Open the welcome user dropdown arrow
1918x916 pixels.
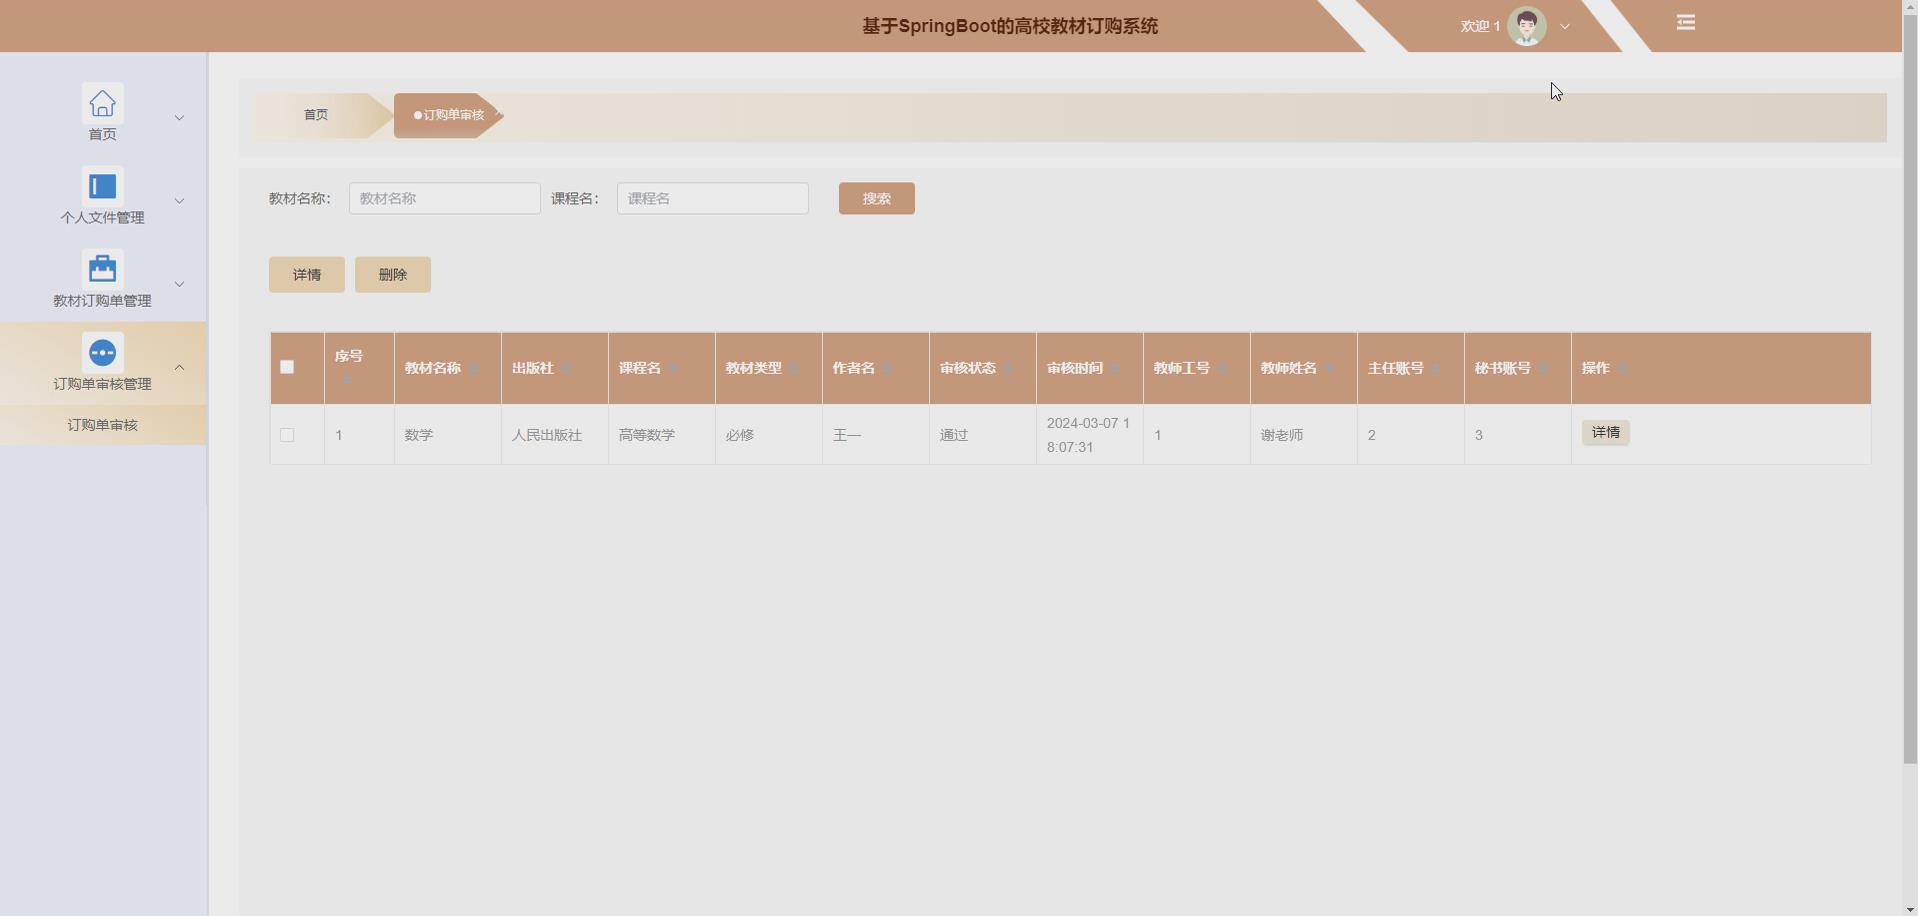point(1563,26)
